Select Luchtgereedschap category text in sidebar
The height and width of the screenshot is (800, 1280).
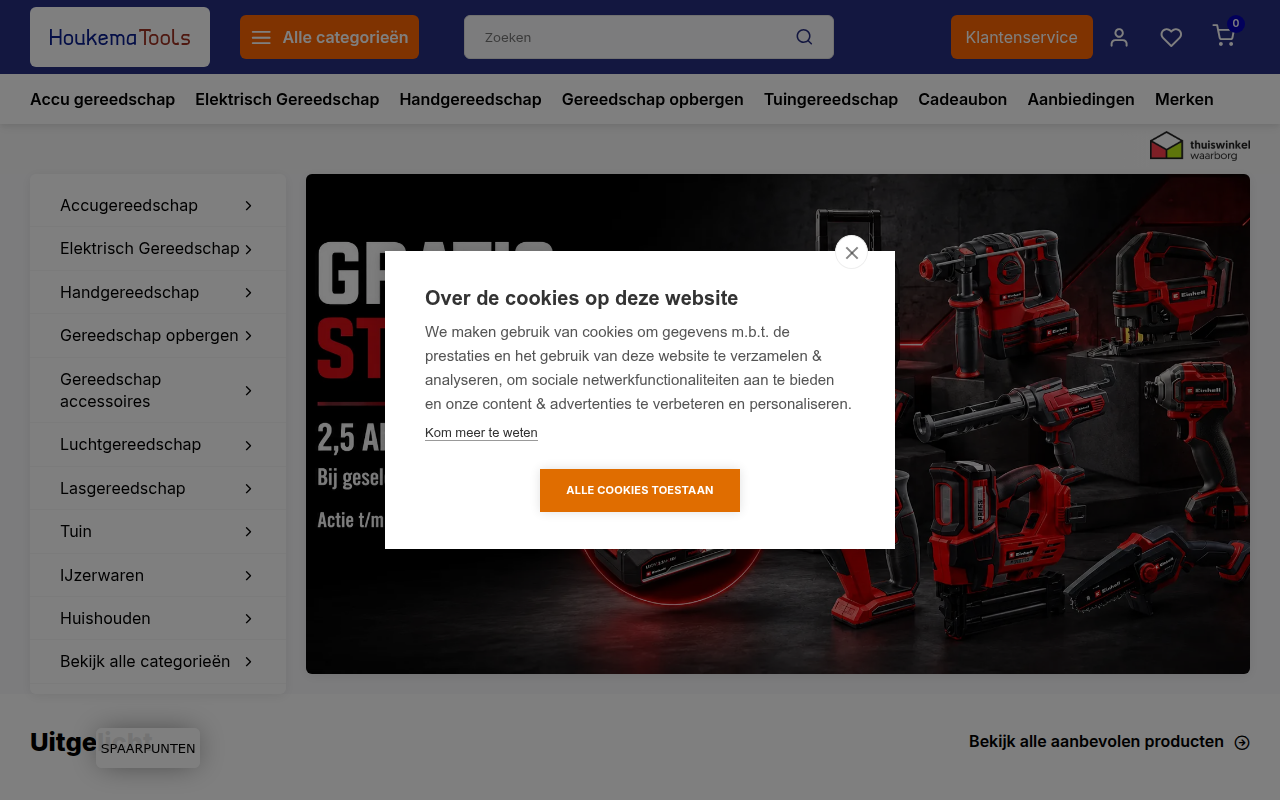pos(131,444)
